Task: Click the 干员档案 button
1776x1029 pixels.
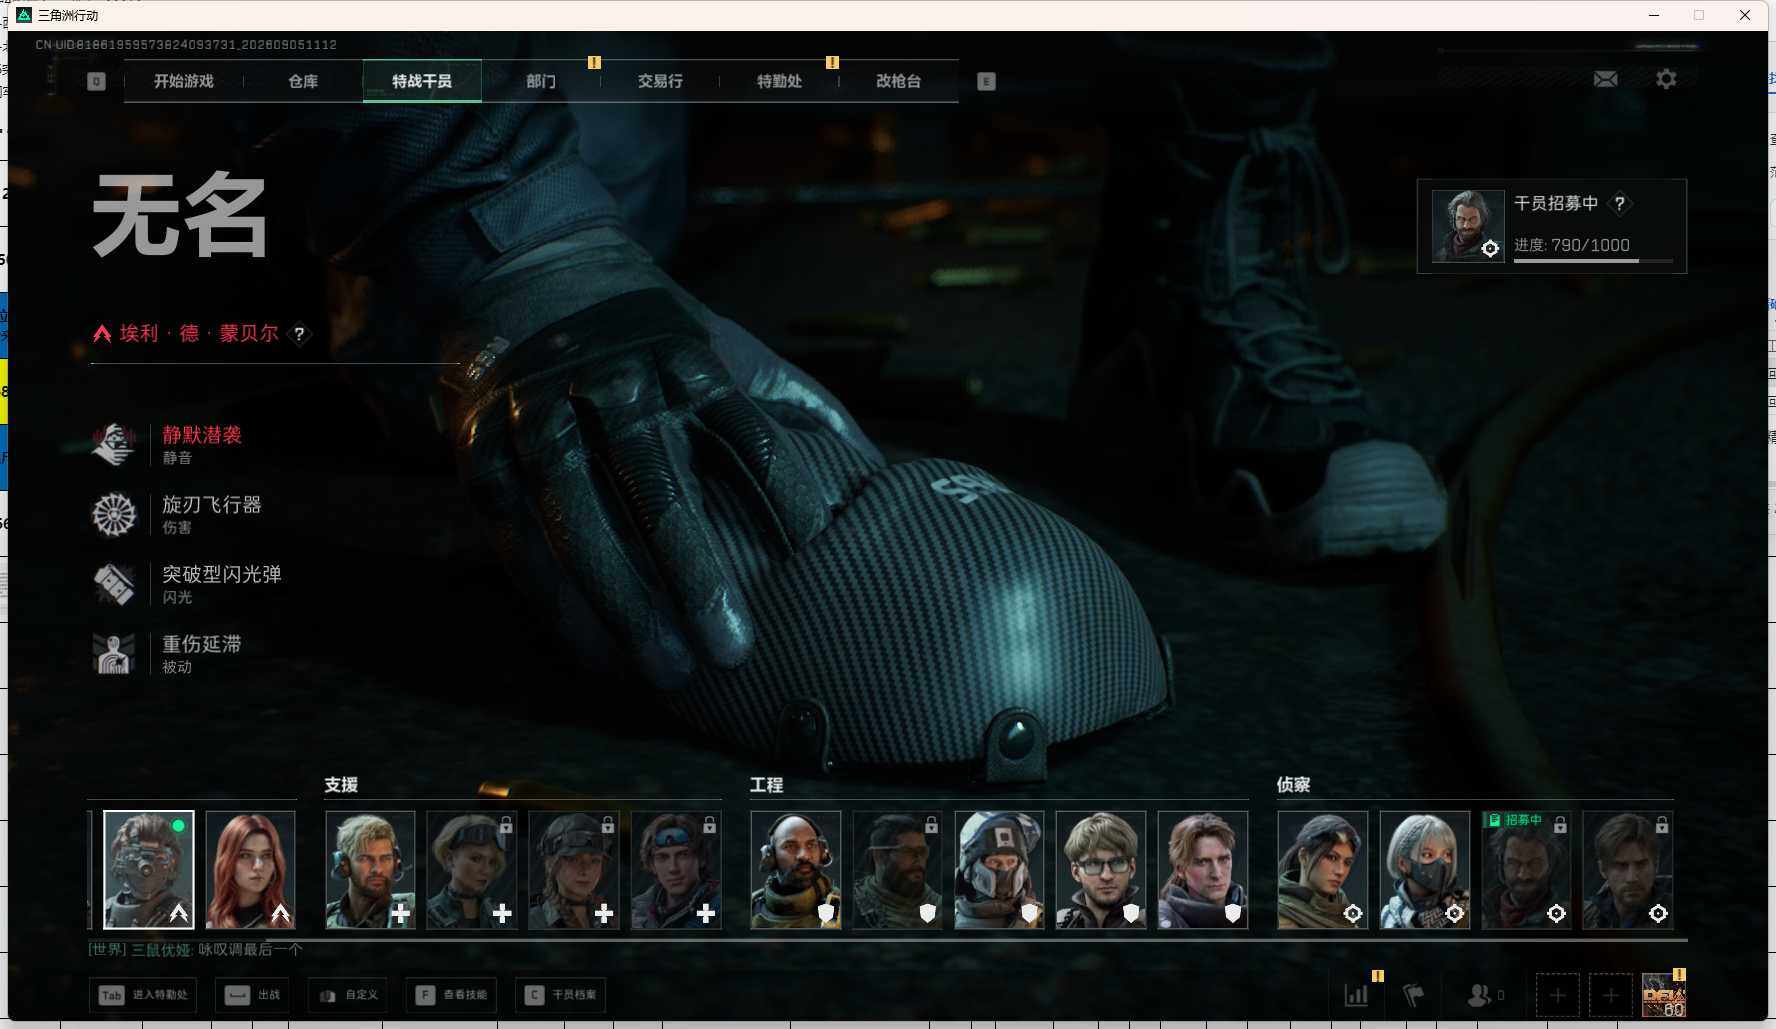Action: [561, 995]
